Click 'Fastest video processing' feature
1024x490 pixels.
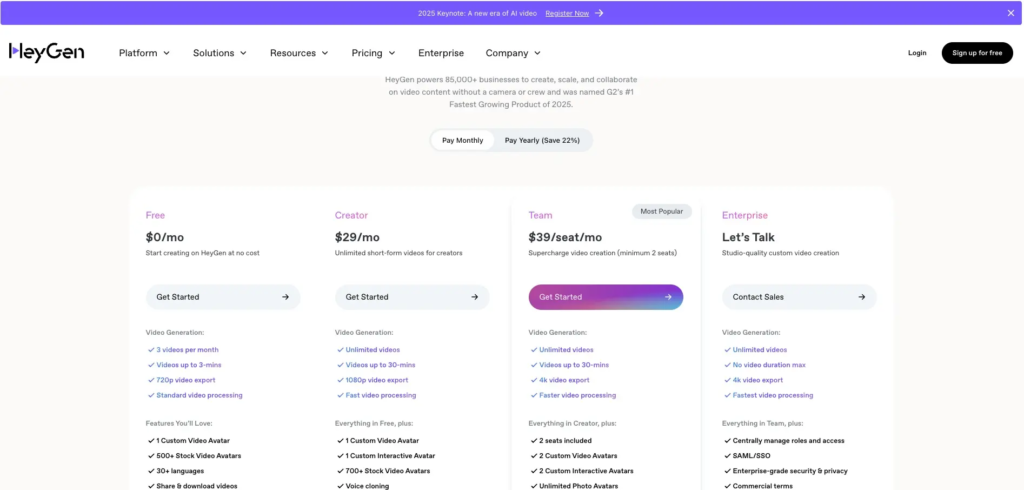773,395
